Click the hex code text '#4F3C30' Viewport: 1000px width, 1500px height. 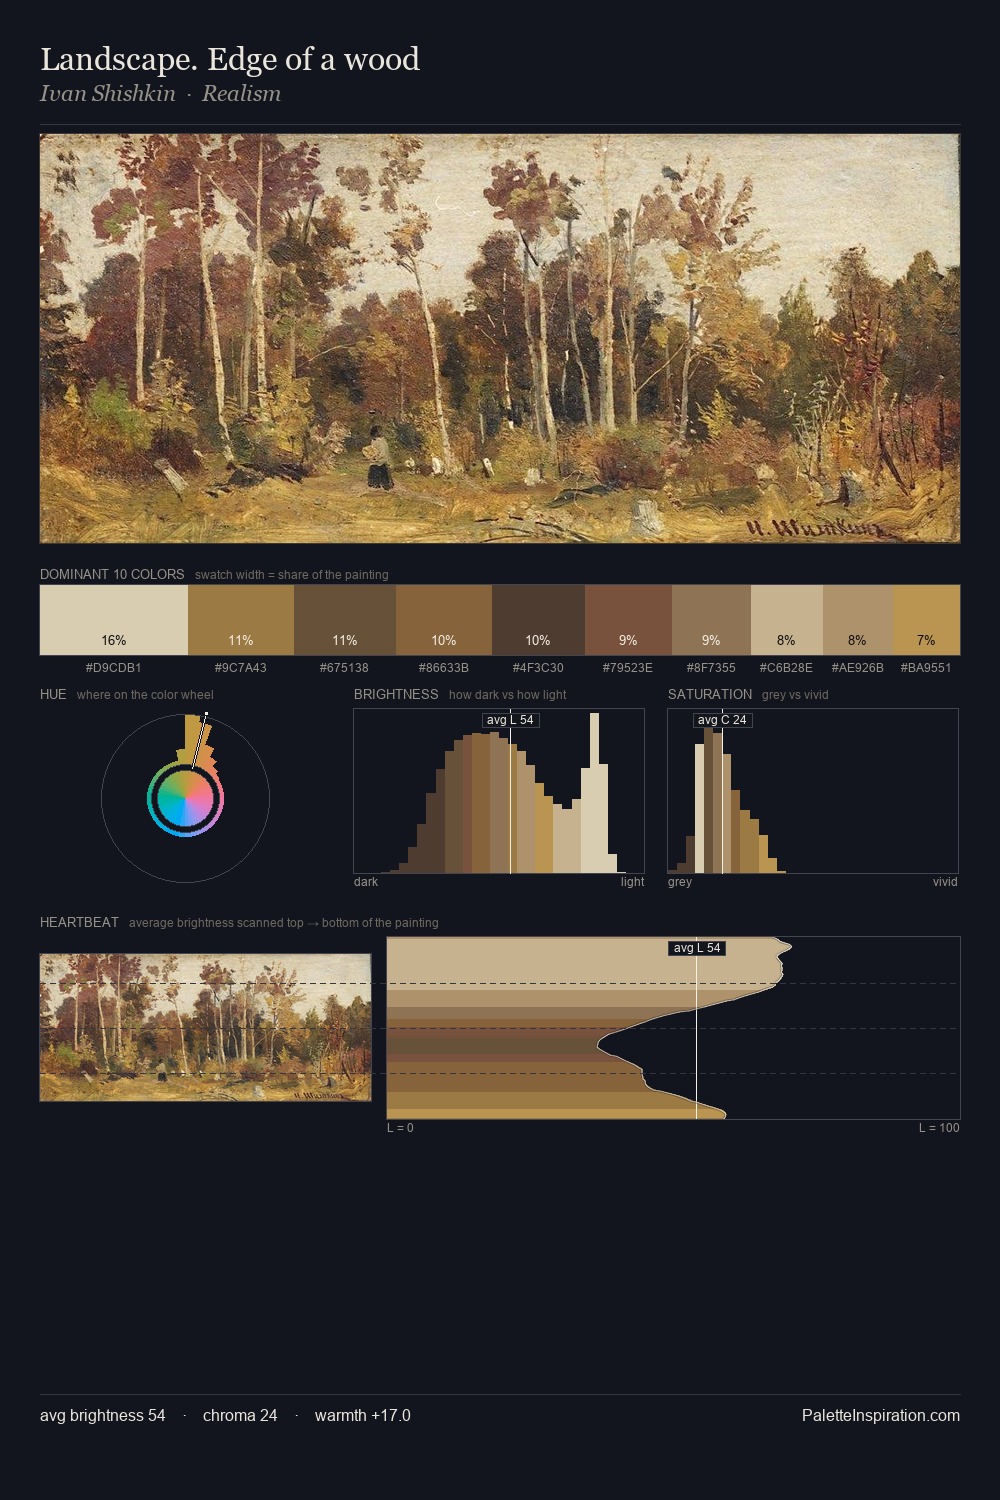(538, 667)
